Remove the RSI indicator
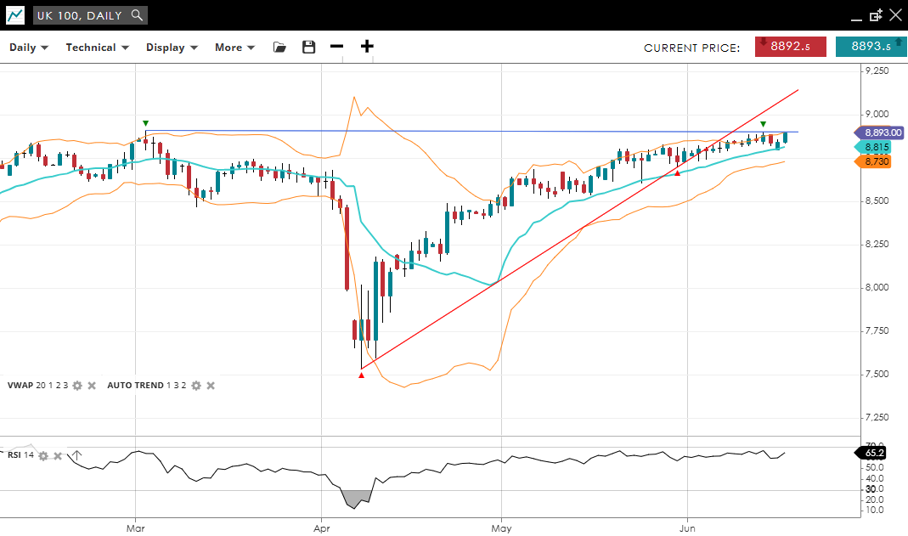 point(58,456)
